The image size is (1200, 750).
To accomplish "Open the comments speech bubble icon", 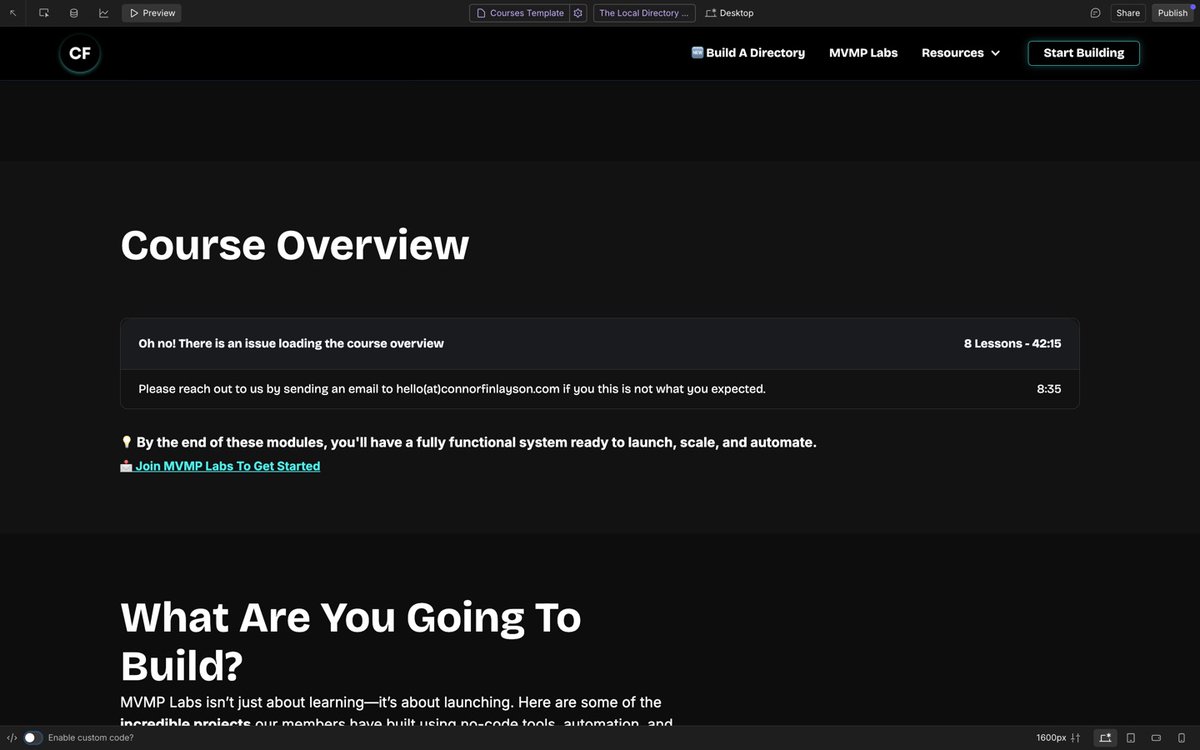I will point(1095,13).
